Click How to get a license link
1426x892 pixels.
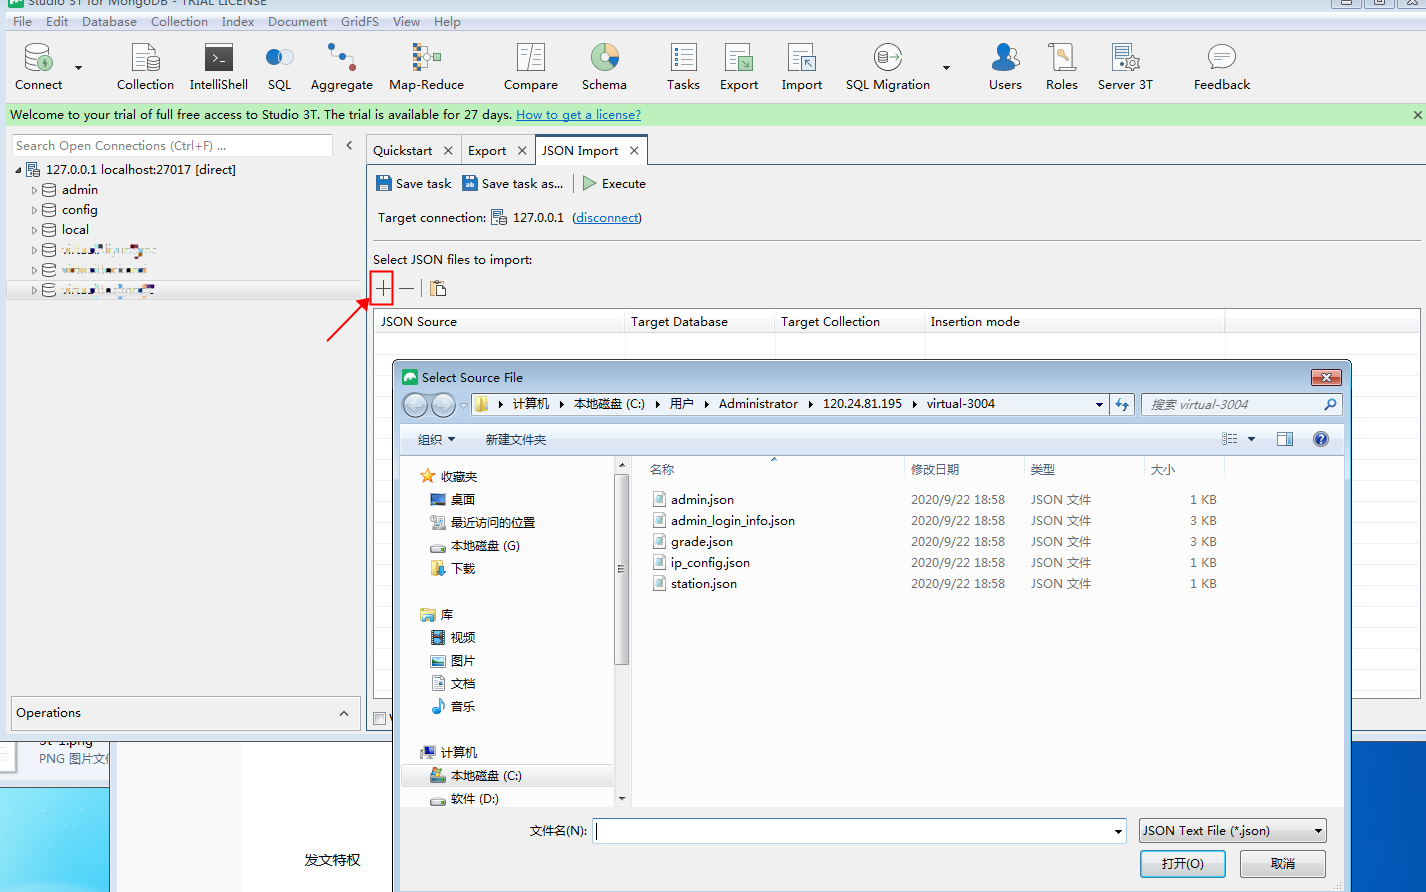(578, 115)
